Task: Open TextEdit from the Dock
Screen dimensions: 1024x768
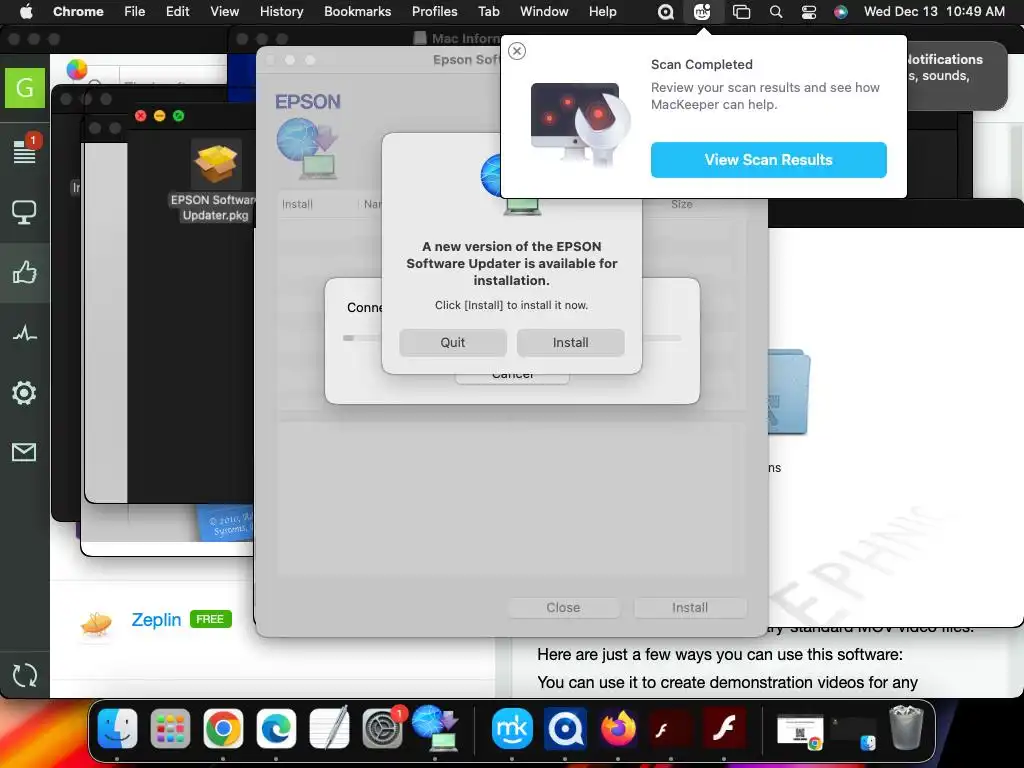Action: point(329,728)
